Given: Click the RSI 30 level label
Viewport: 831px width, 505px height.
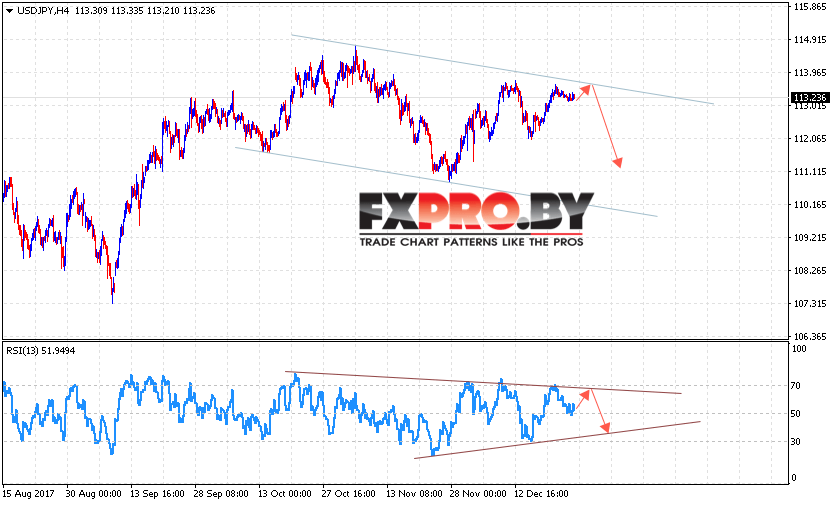Looking at the screenshot, I should (795, 441).
